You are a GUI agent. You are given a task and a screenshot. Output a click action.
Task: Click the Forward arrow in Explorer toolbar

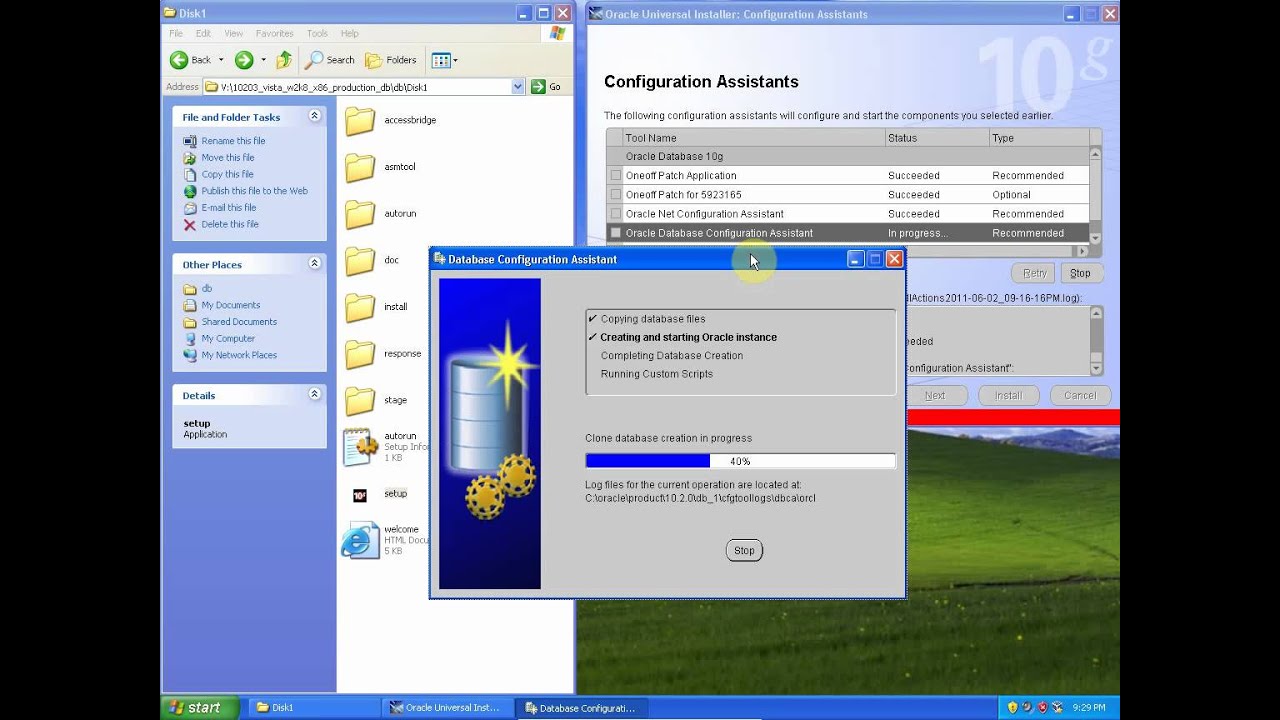tap(244, 60)
